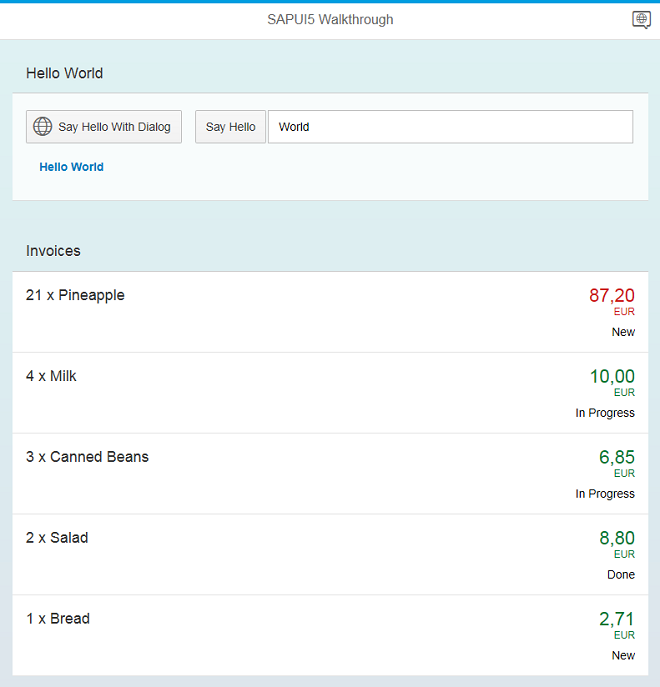Open the 21 x Pineapple invoice
Image resolution: width=660 pixels, height=687 pixels.
point(76,295)
